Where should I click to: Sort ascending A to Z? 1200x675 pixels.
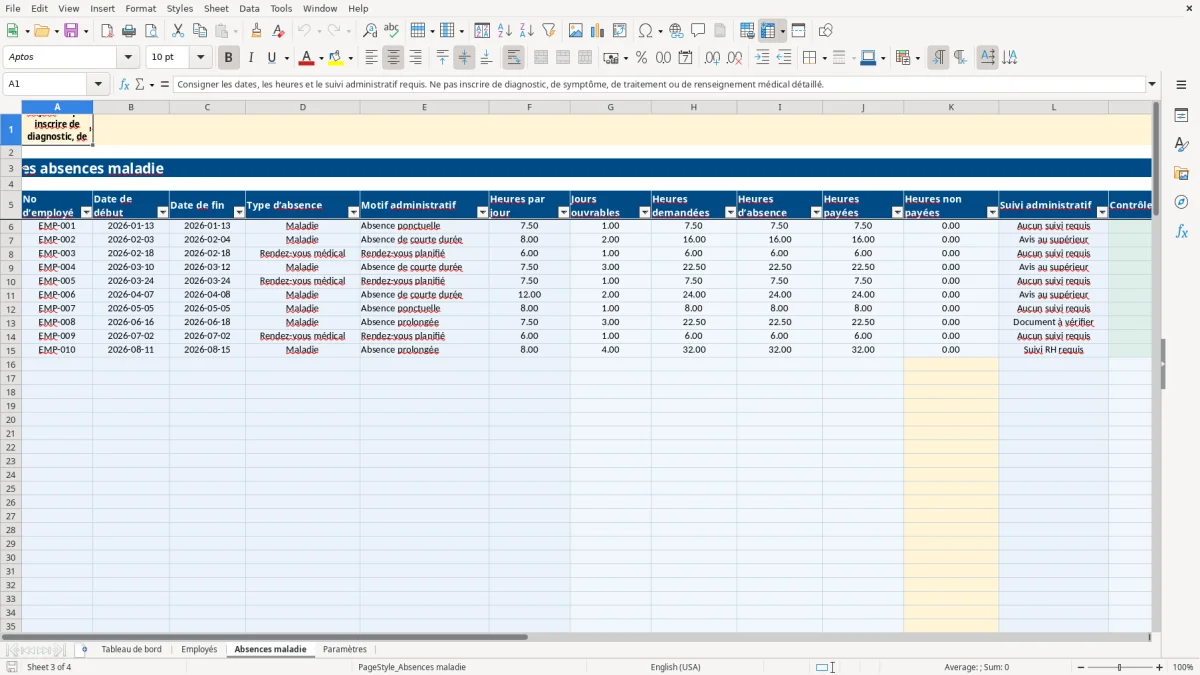504,31
